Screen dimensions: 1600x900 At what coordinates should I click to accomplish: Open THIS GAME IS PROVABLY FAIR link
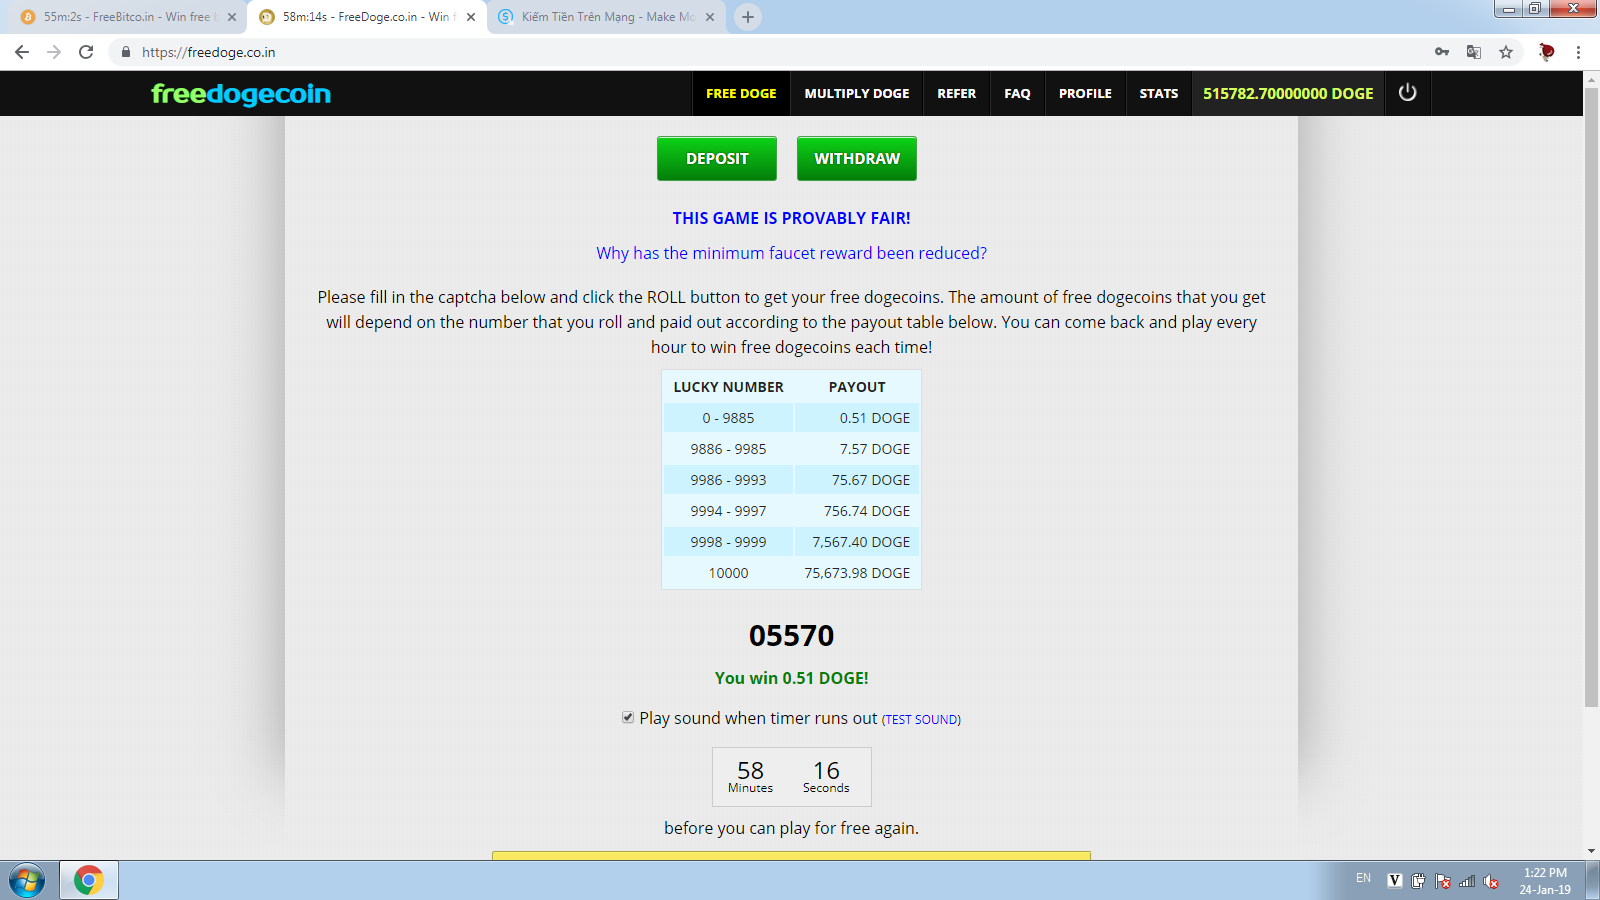point(791,218)
